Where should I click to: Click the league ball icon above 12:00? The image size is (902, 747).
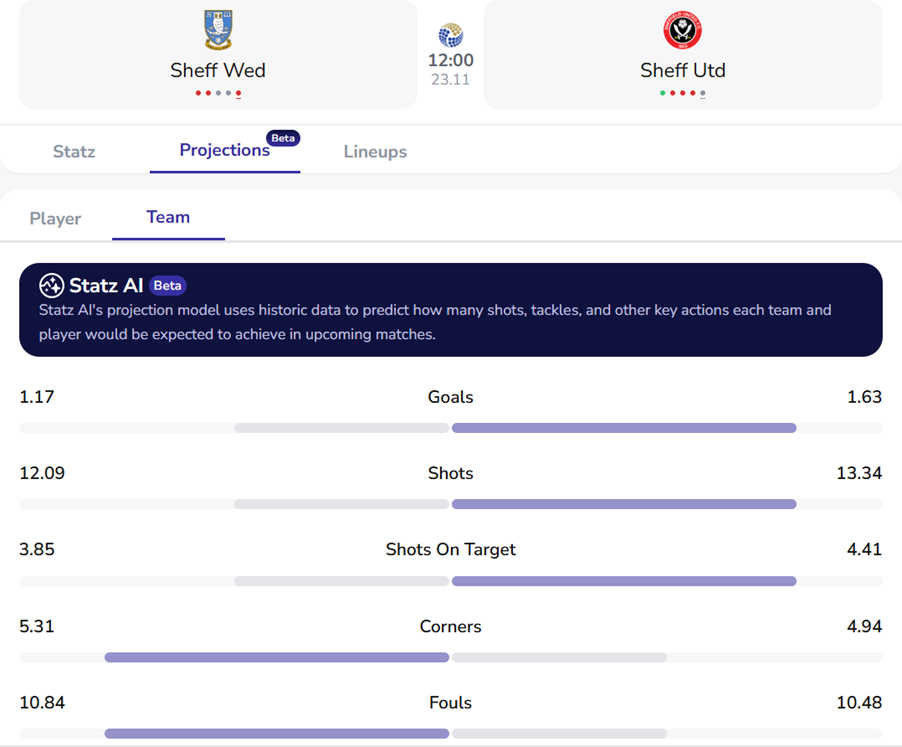tap(450, 35)
